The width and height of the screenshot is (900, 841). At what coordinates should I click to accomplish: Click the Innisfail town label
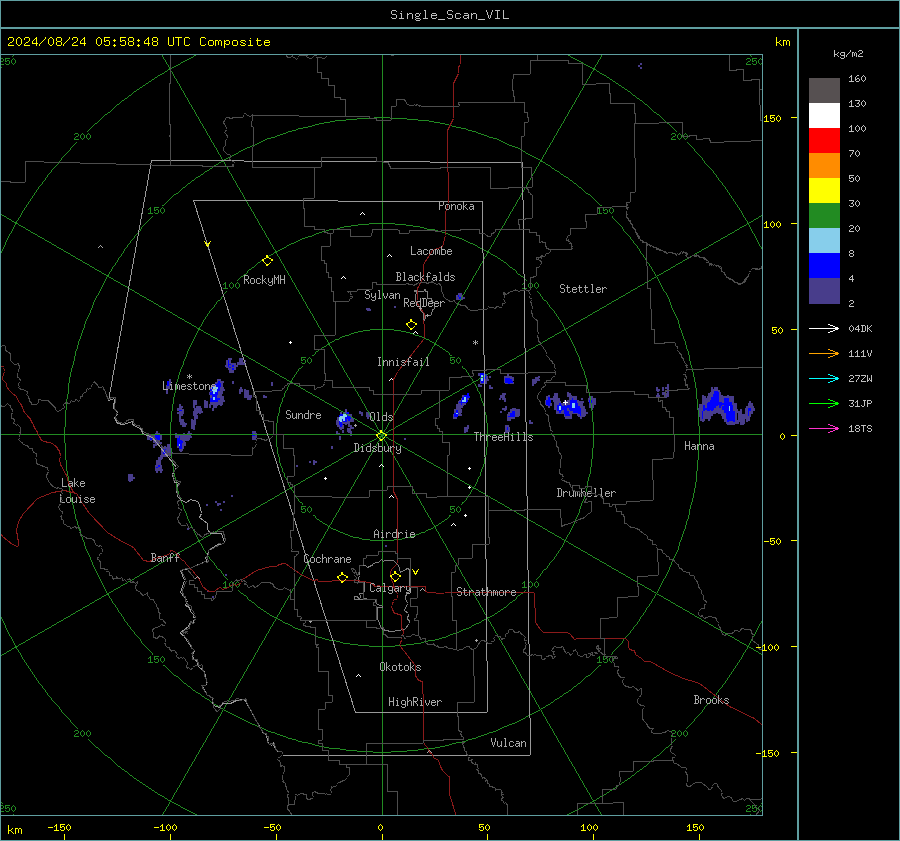point(403,362)
